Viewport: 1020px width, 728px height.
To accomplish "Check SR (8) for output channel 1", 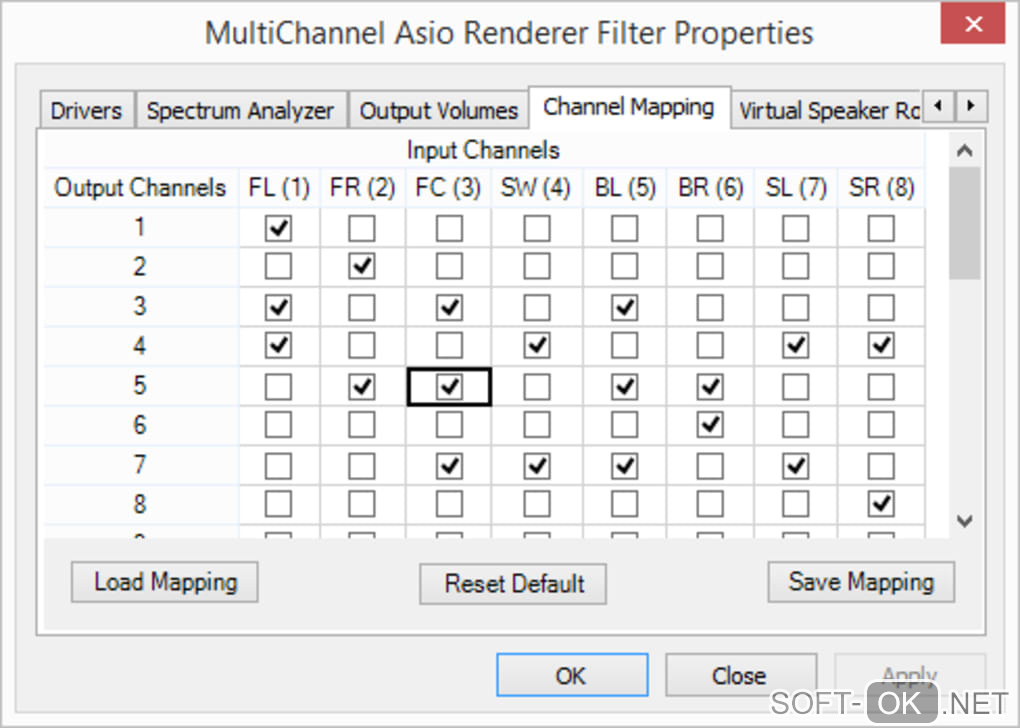I will [881, 228].
